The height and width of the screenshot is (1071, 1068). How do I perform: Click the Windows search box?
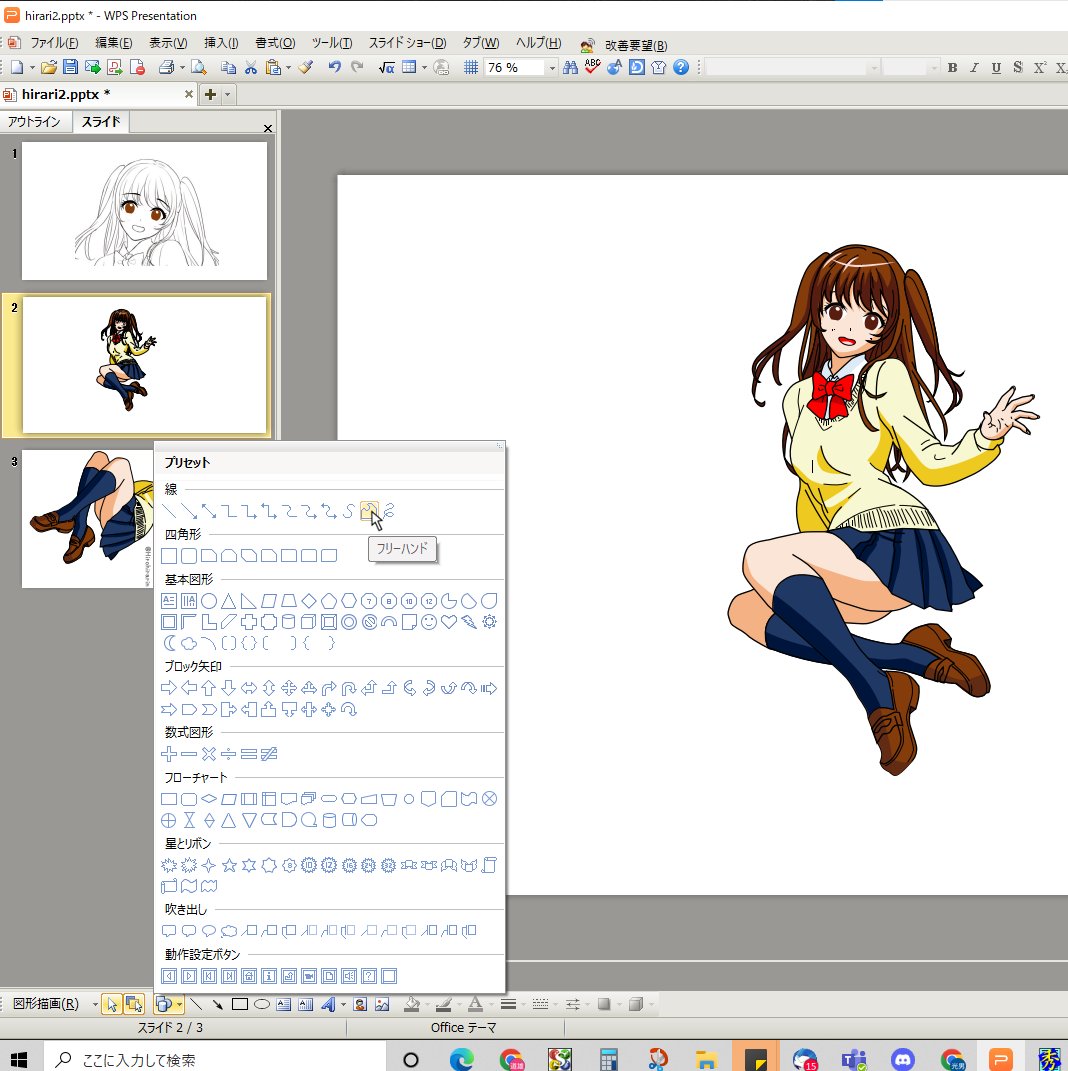[215, 1059]
